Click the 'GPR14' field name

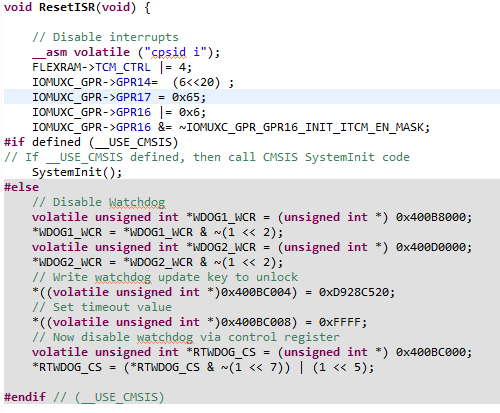[x=133, y=82]
